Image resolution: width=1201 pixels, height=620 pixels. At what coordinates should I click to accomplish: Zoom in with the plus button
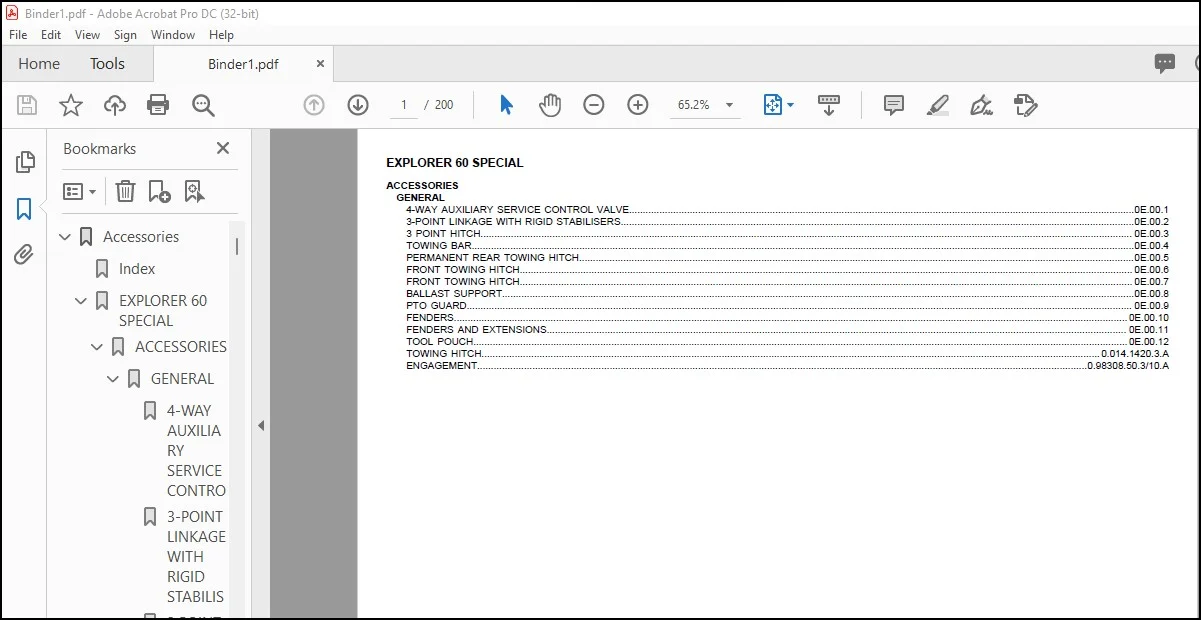click(x=638, y=105)
